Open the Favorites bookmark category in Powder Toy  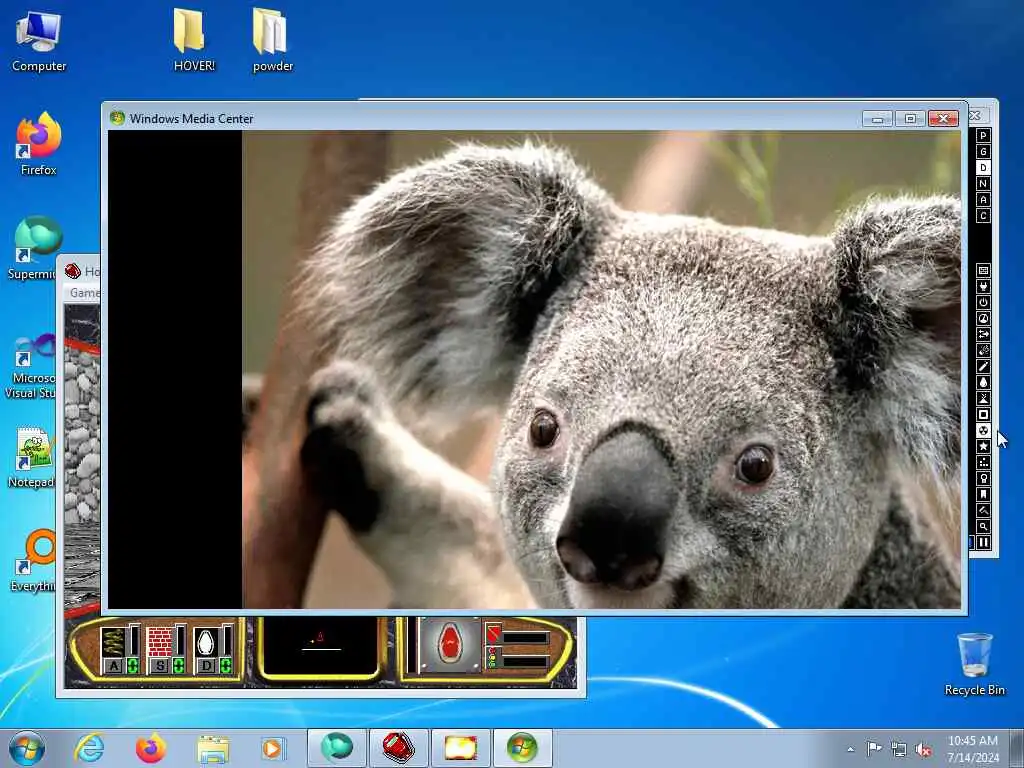point(983,494)
